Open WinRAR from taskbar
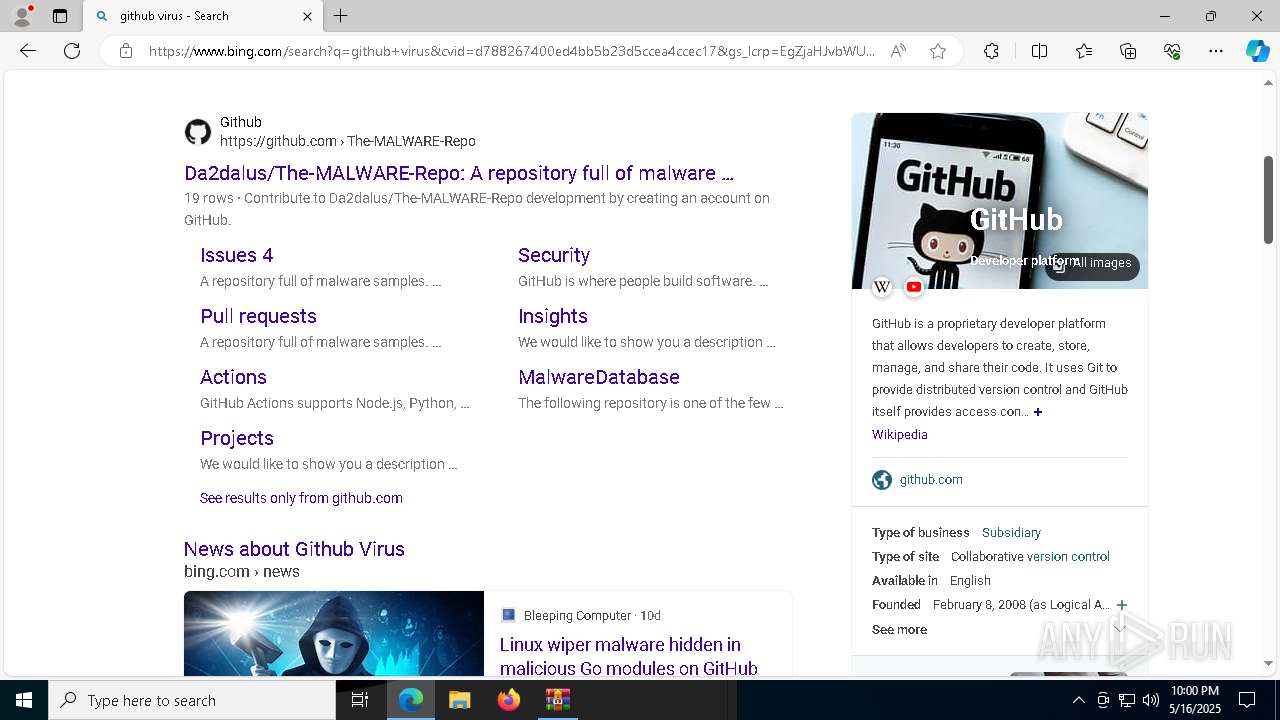Viewport: 1280px width, 720px height. click(x=558, y=700)
